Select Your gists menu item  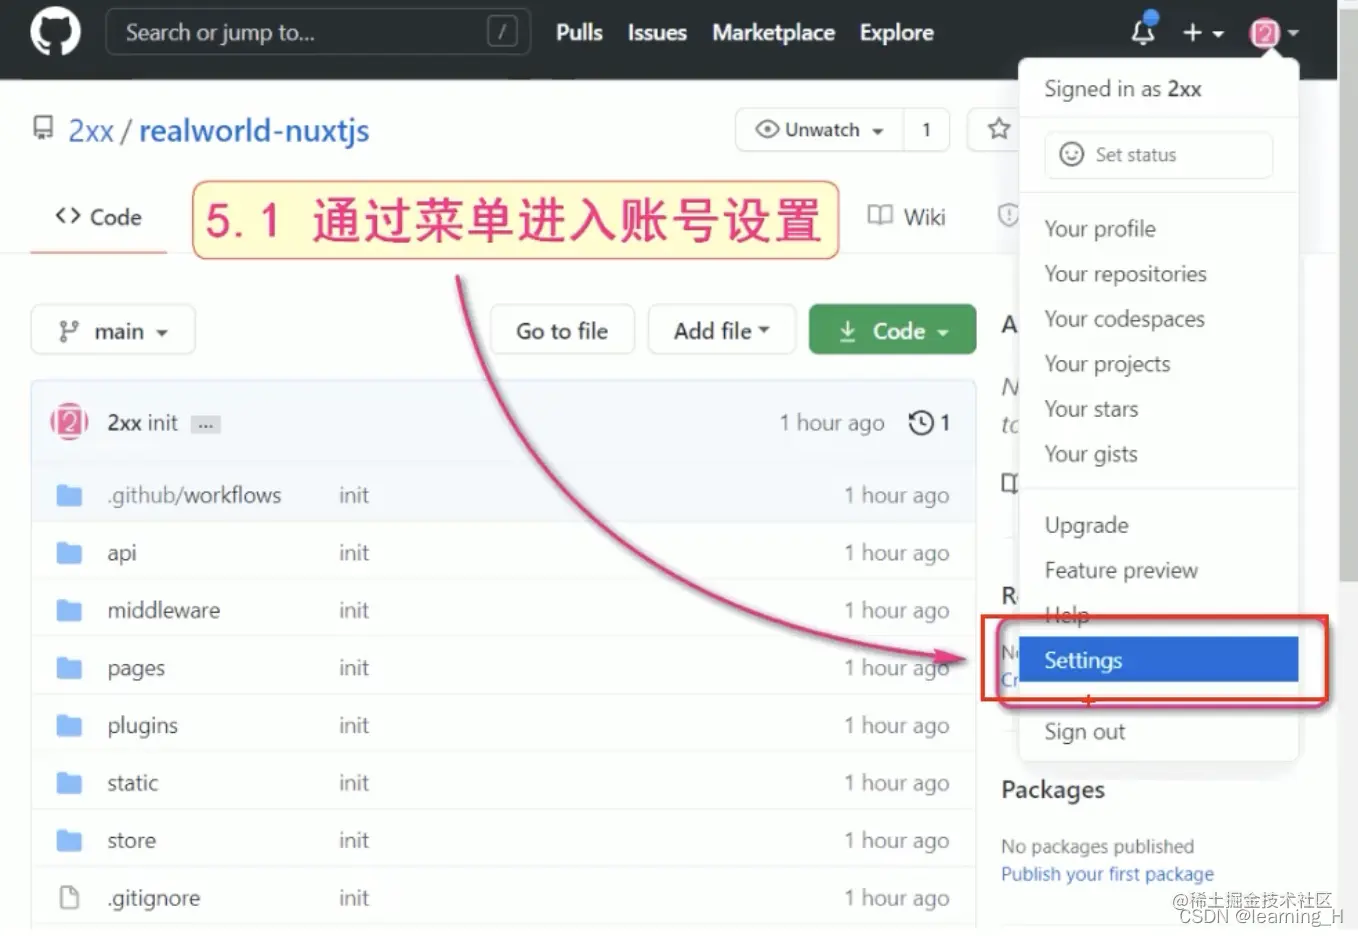point(1091,454)
